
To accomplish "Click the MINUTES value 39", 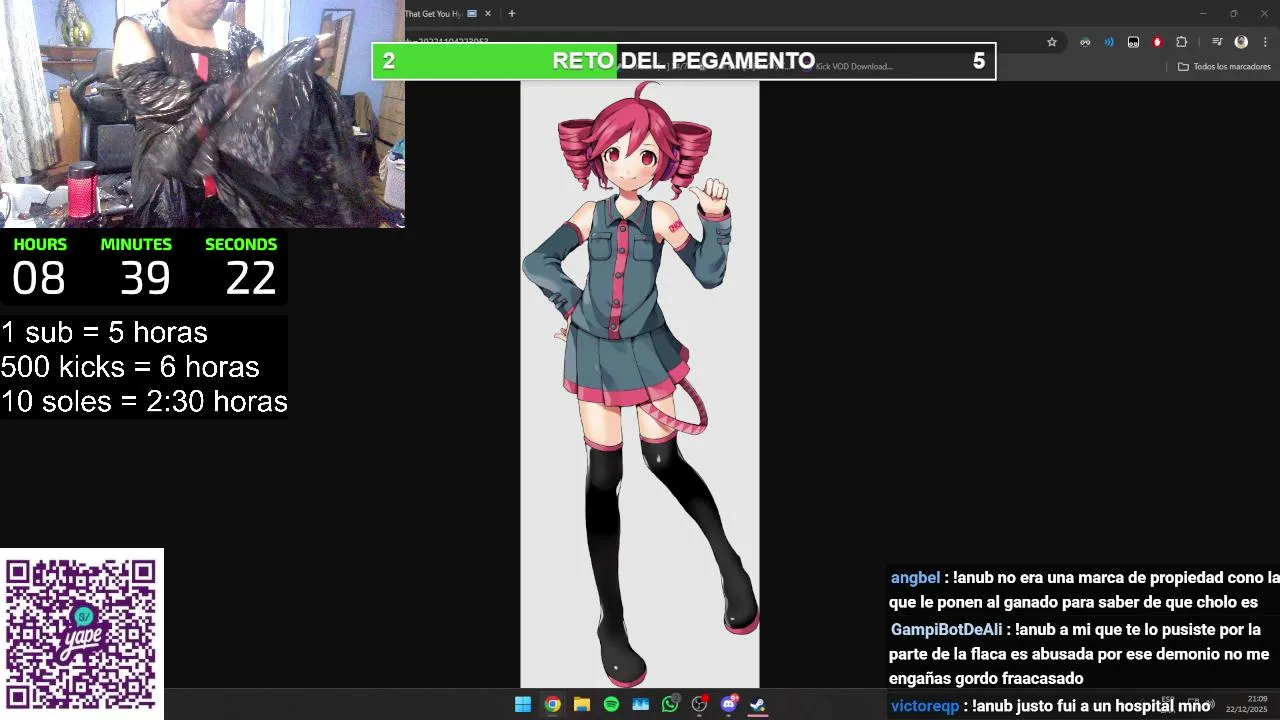I will [x=145, y=279].
